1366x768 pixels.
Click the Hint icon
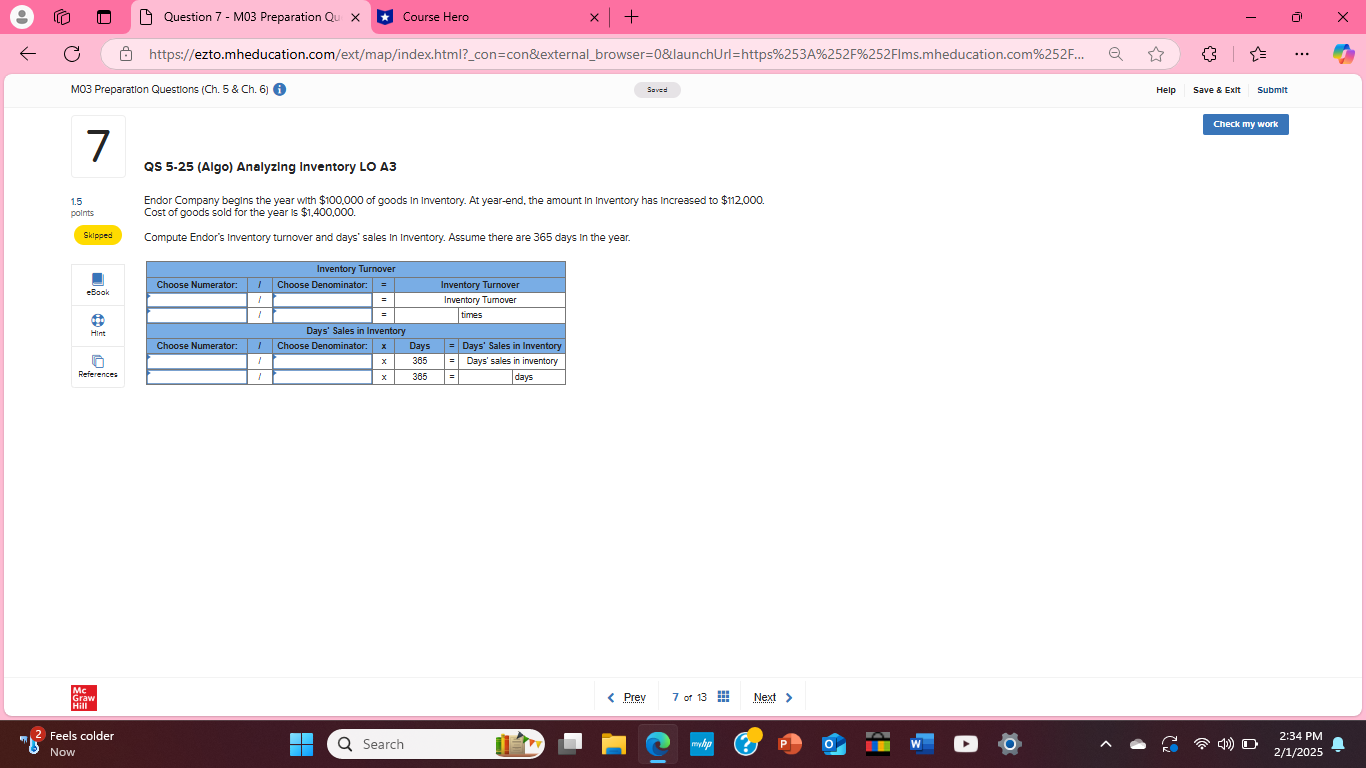(97, 325)
